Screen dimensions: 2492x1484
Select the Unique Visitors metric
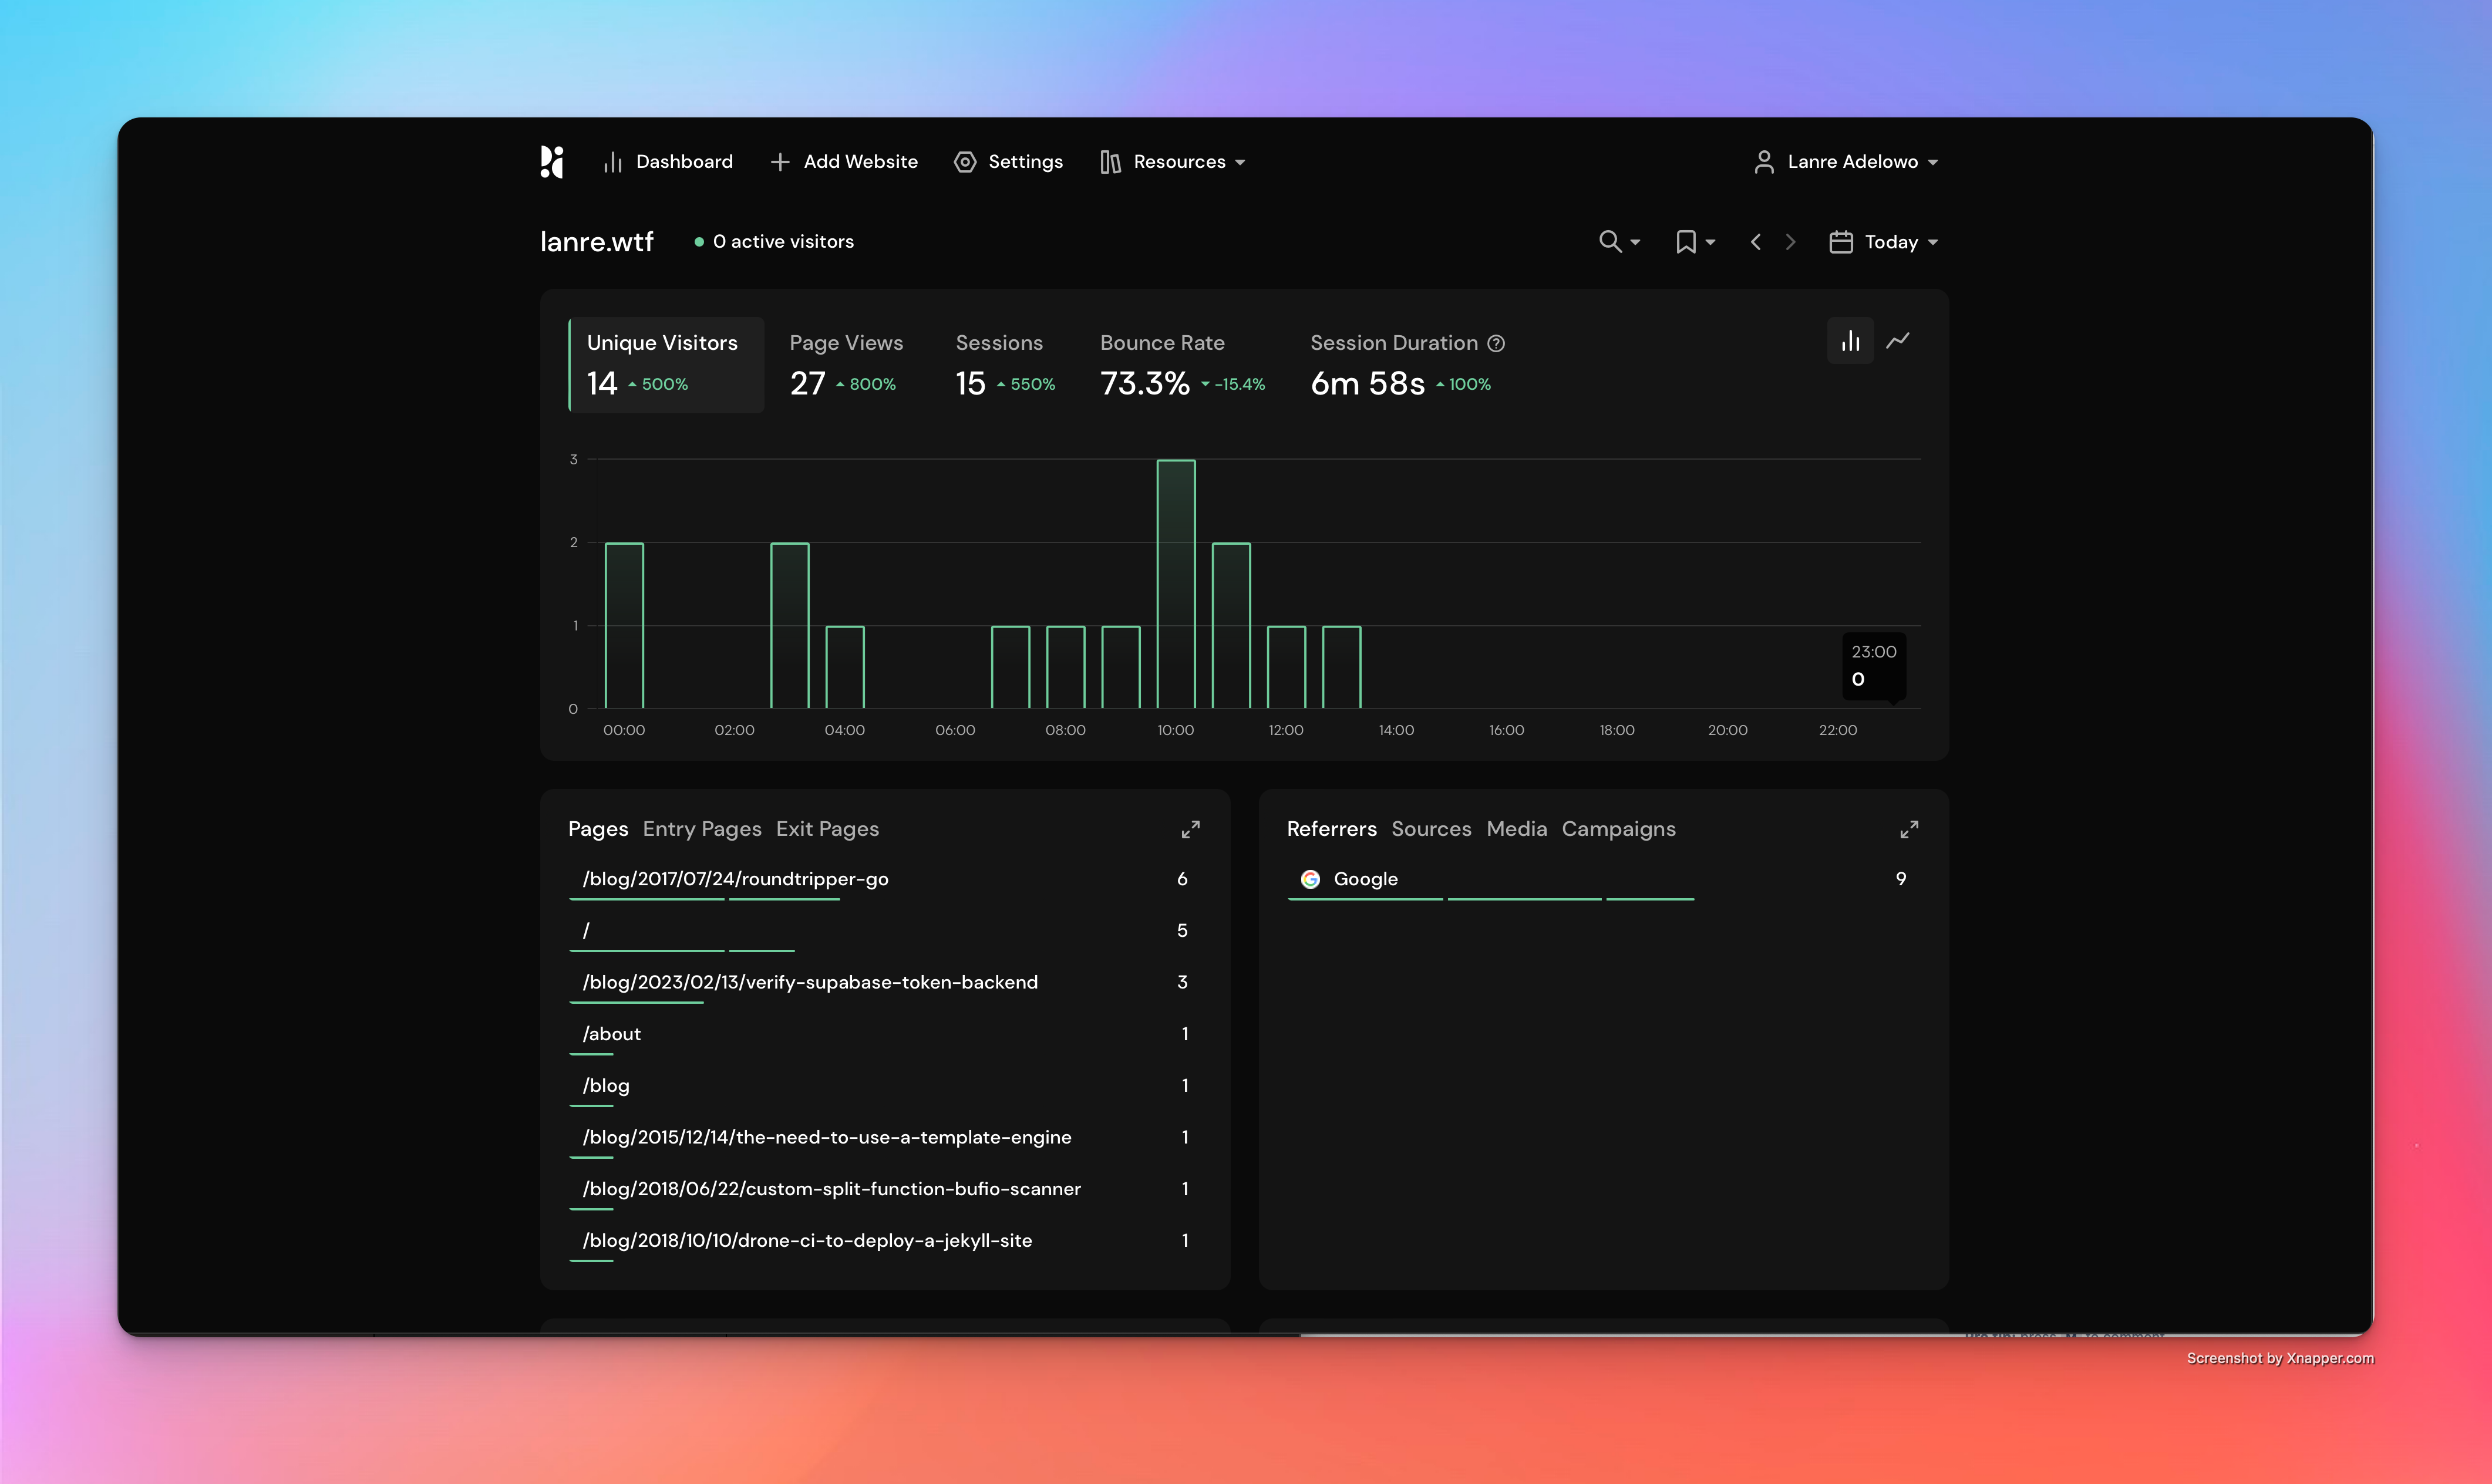(x=666, y=365)
